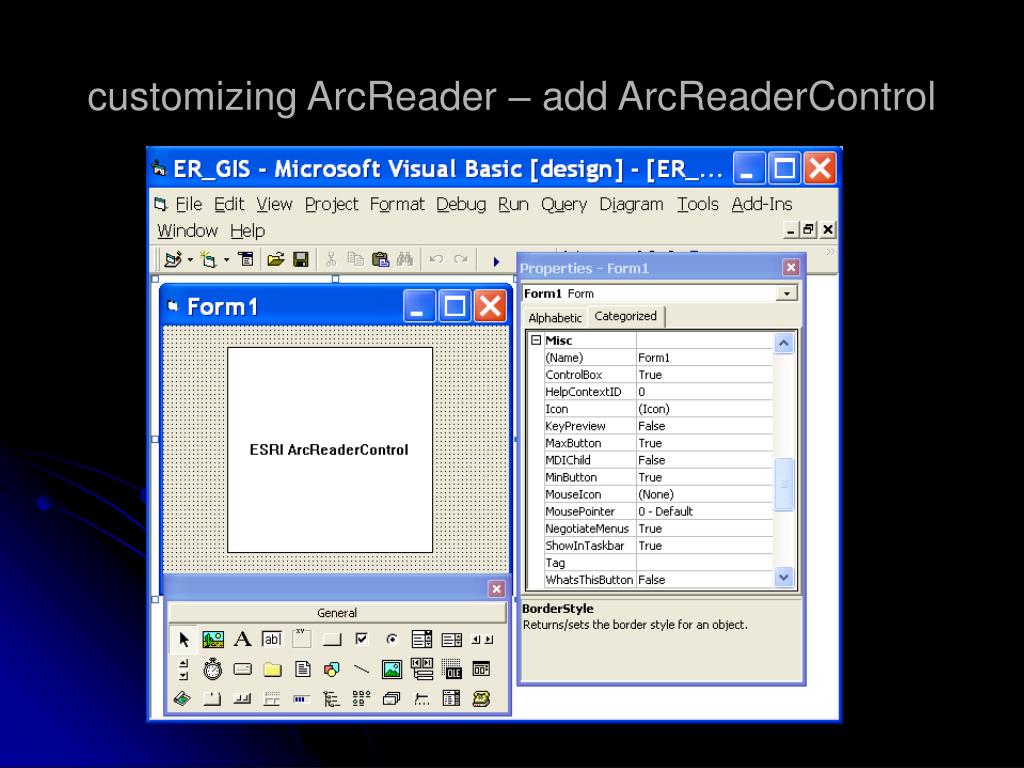Screen dimensions: 1024x768
Task: Select the ComboBox control tool
Action: [x=421, y=639]
